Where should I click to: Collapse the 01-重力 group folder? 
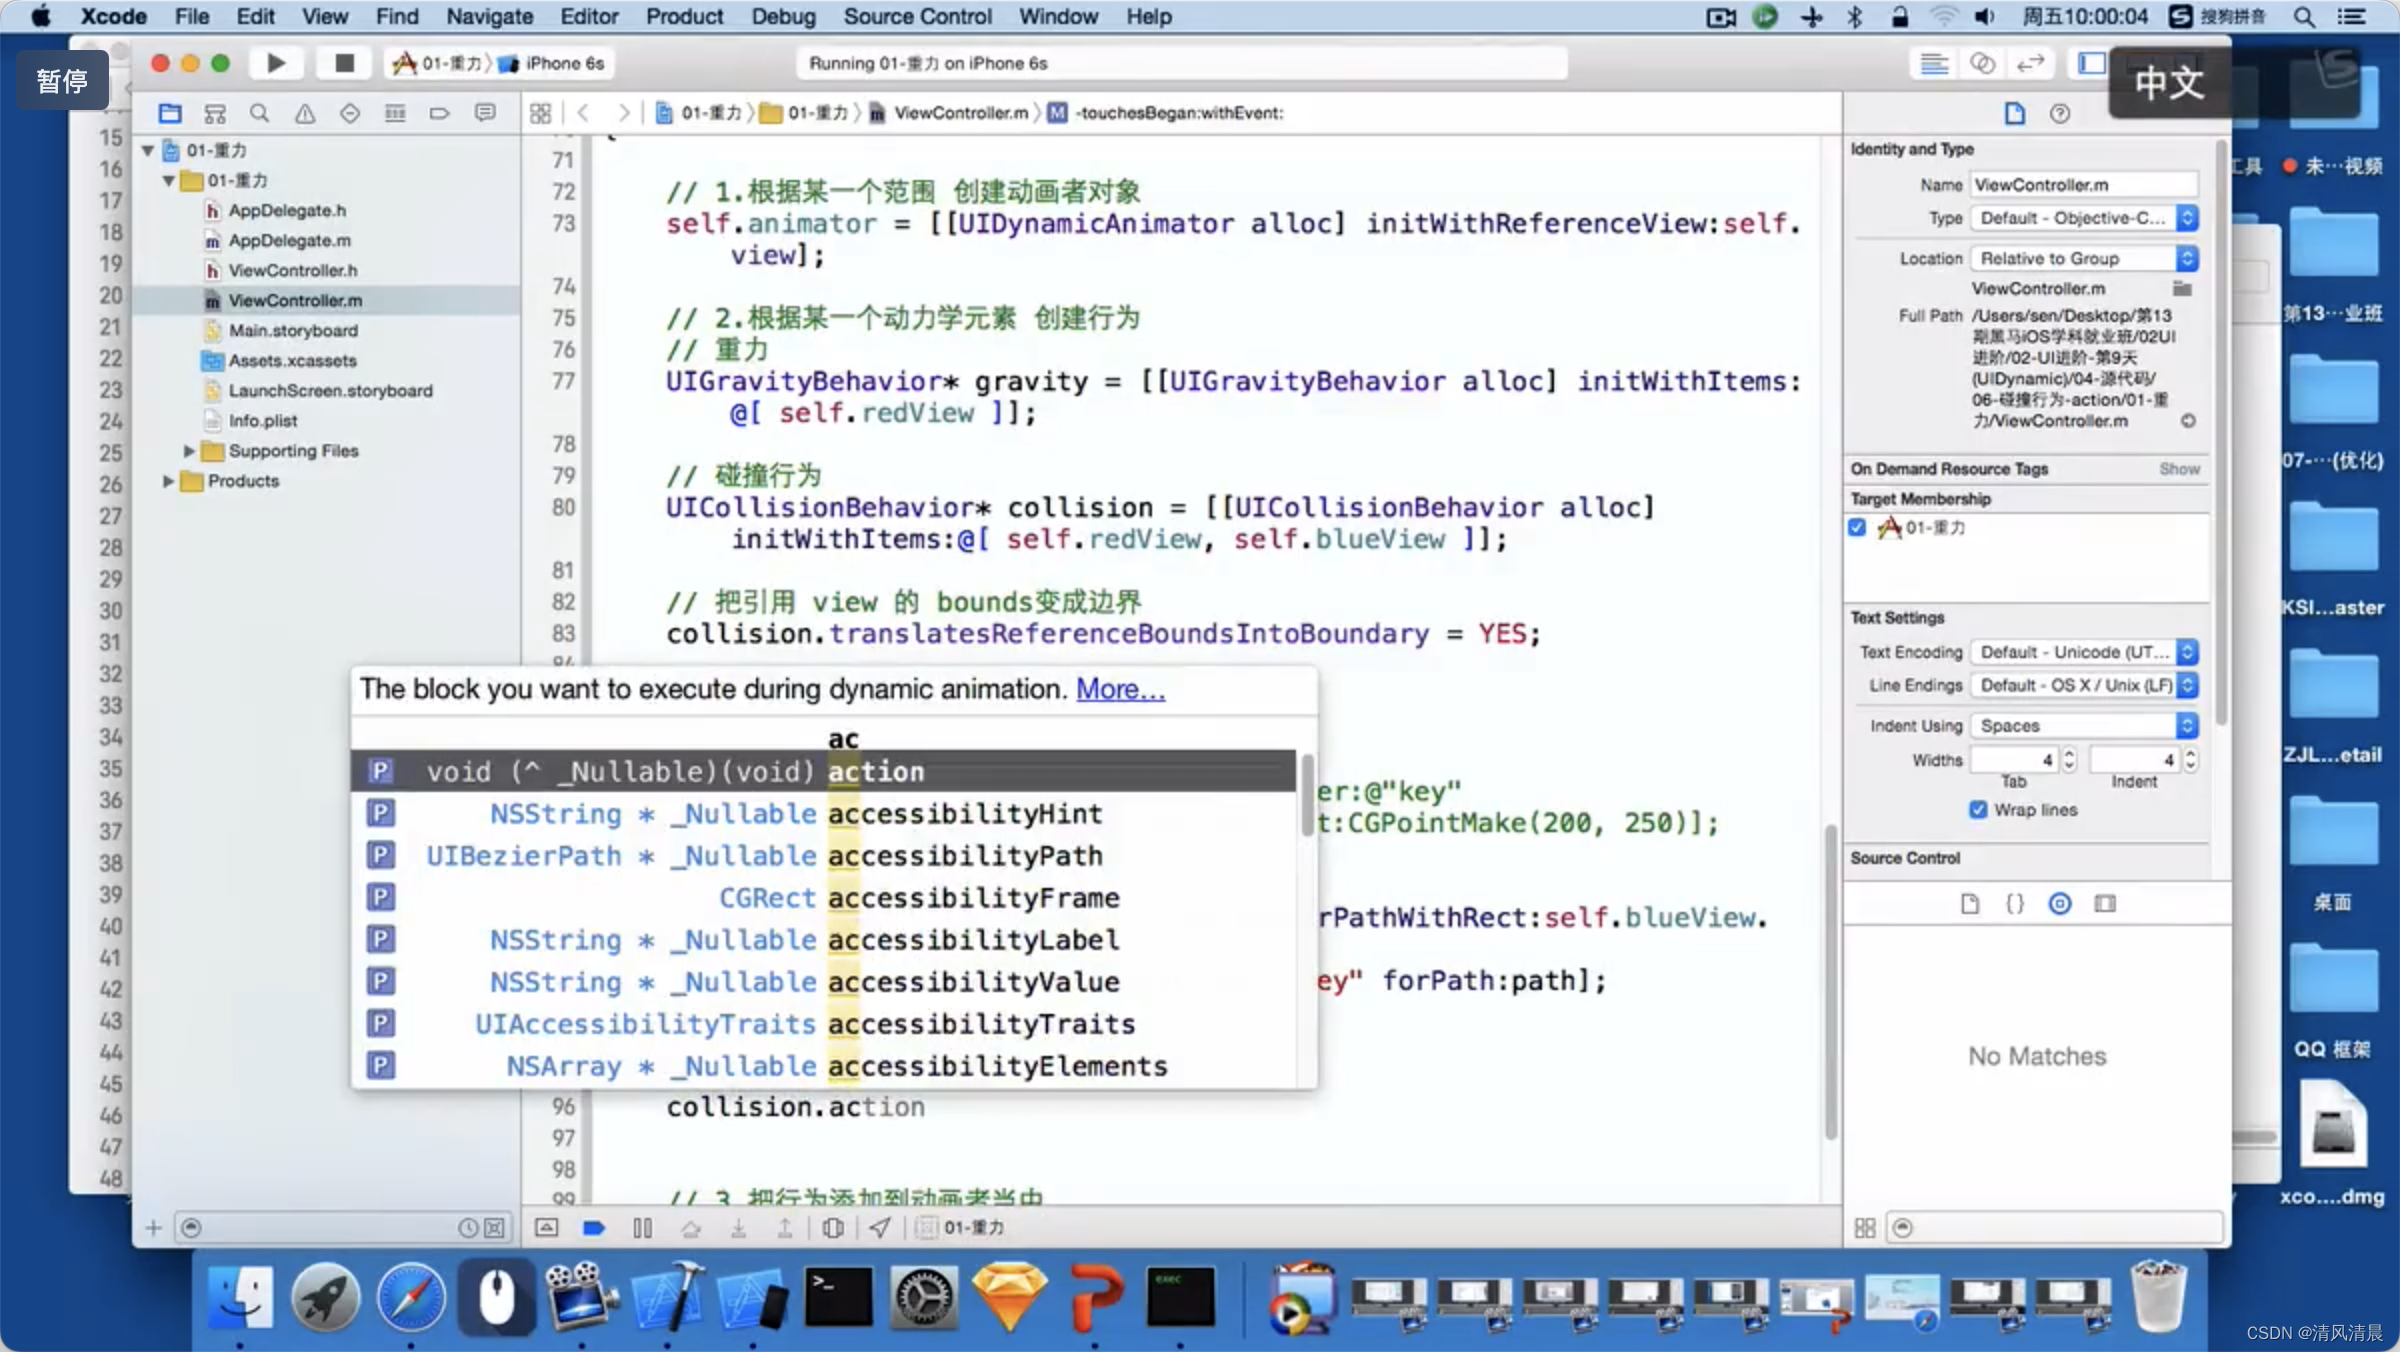click(169, 181)
